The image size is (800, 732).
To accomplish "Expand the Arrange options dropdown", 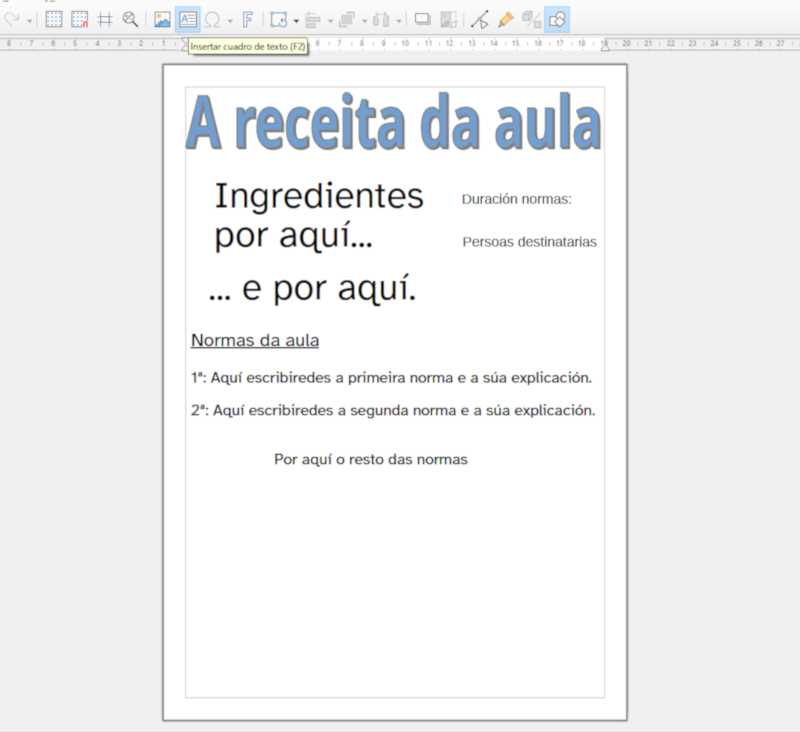I will pos(364,17).
